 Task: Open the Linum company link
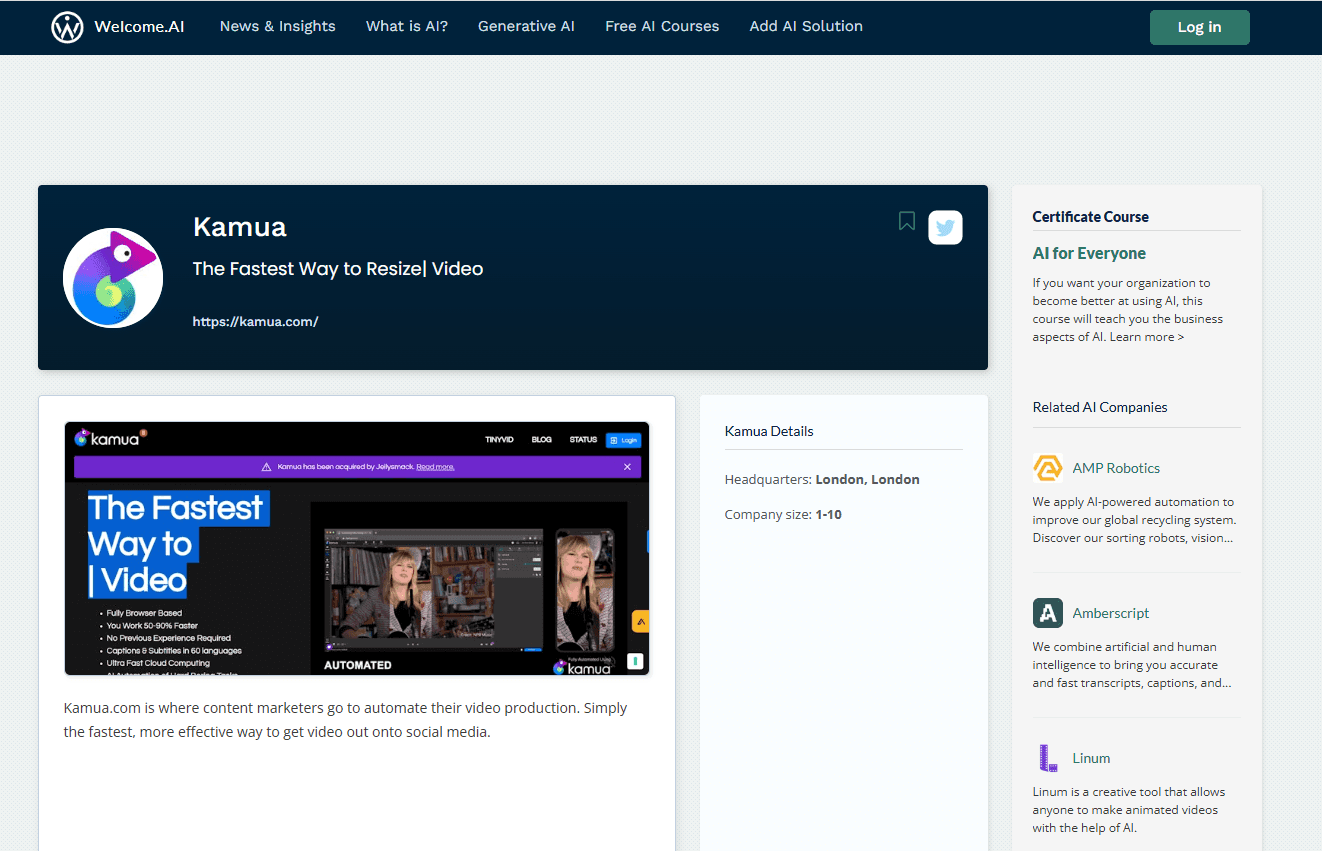[1091, 758]
